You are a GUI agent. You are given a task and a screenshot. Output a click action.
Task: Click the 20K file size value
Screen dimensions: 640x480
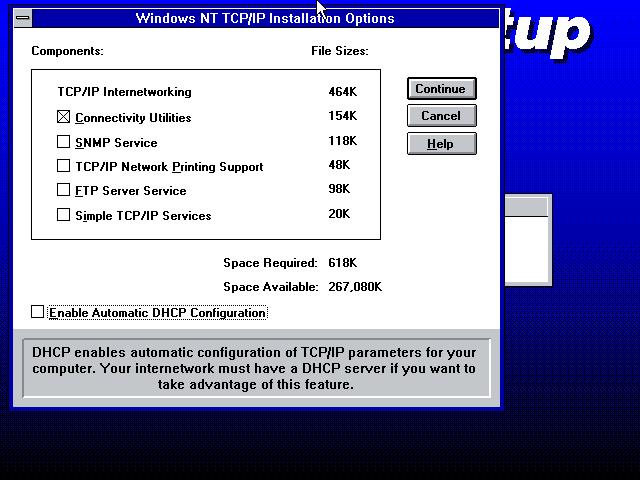tap(339, 213)
